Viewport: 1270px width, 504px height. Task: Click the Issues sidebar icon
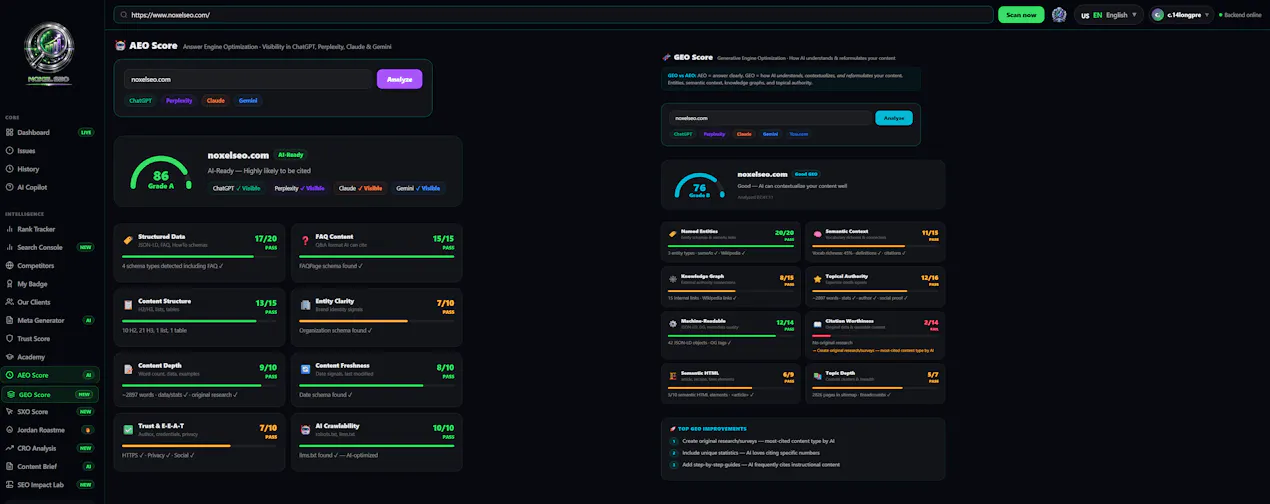pyautogui.click(x=10, y=150)
